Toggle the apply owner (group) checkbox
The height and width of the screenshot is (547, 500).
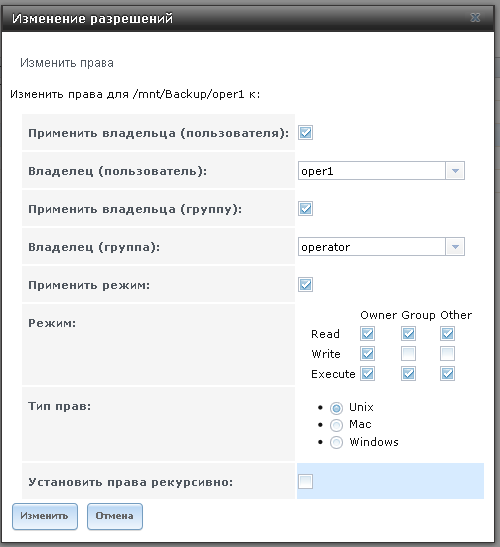point(305,209)
